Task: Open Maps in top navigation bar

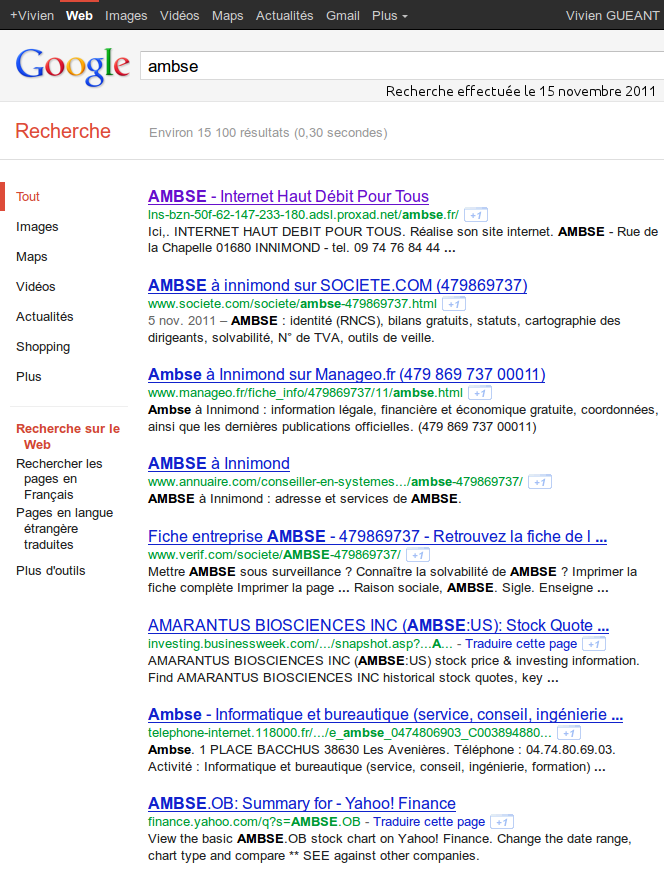Action: 228,16
